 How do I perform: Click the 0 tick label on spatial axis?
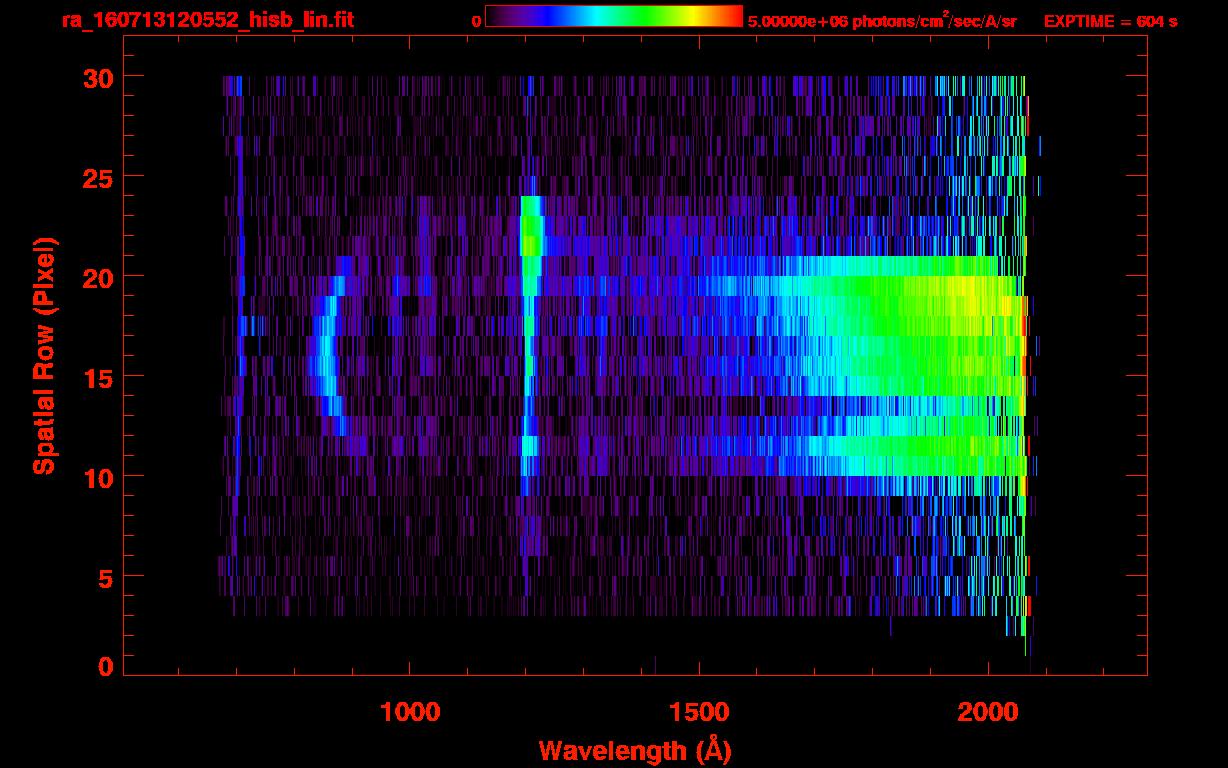(x=103, y=666)
